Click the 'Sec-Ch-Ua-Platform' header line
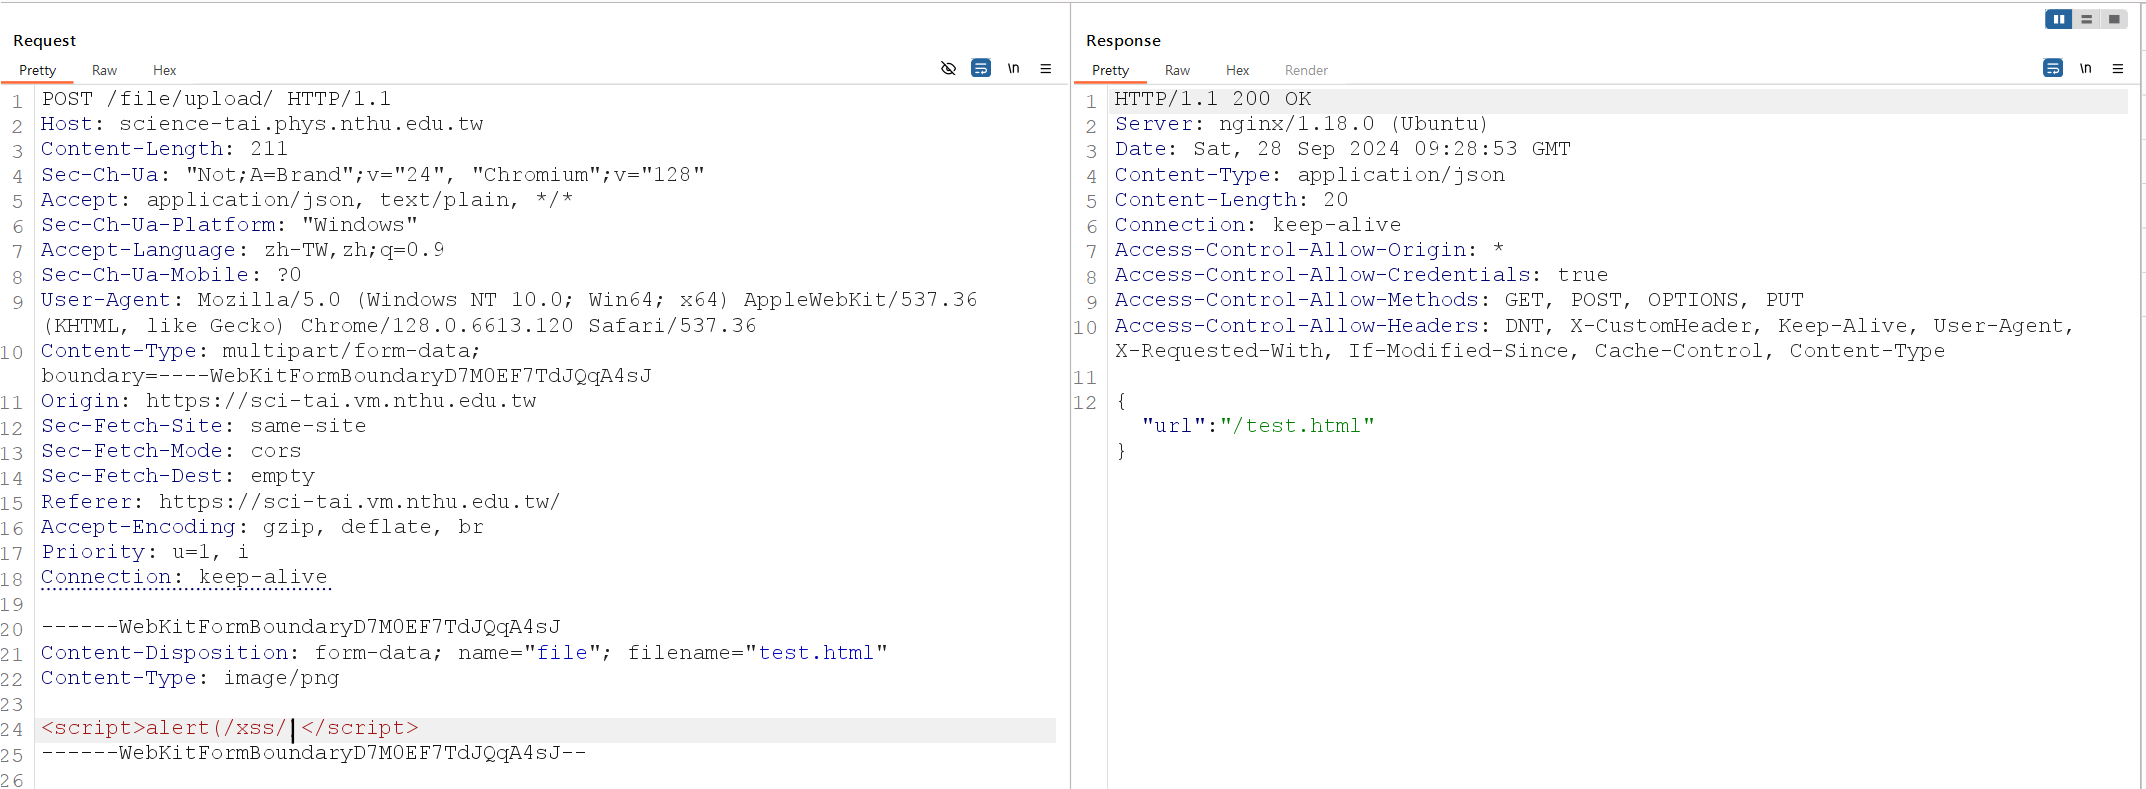The width and height of the screenshot is (2146, 789). (229, 225)
